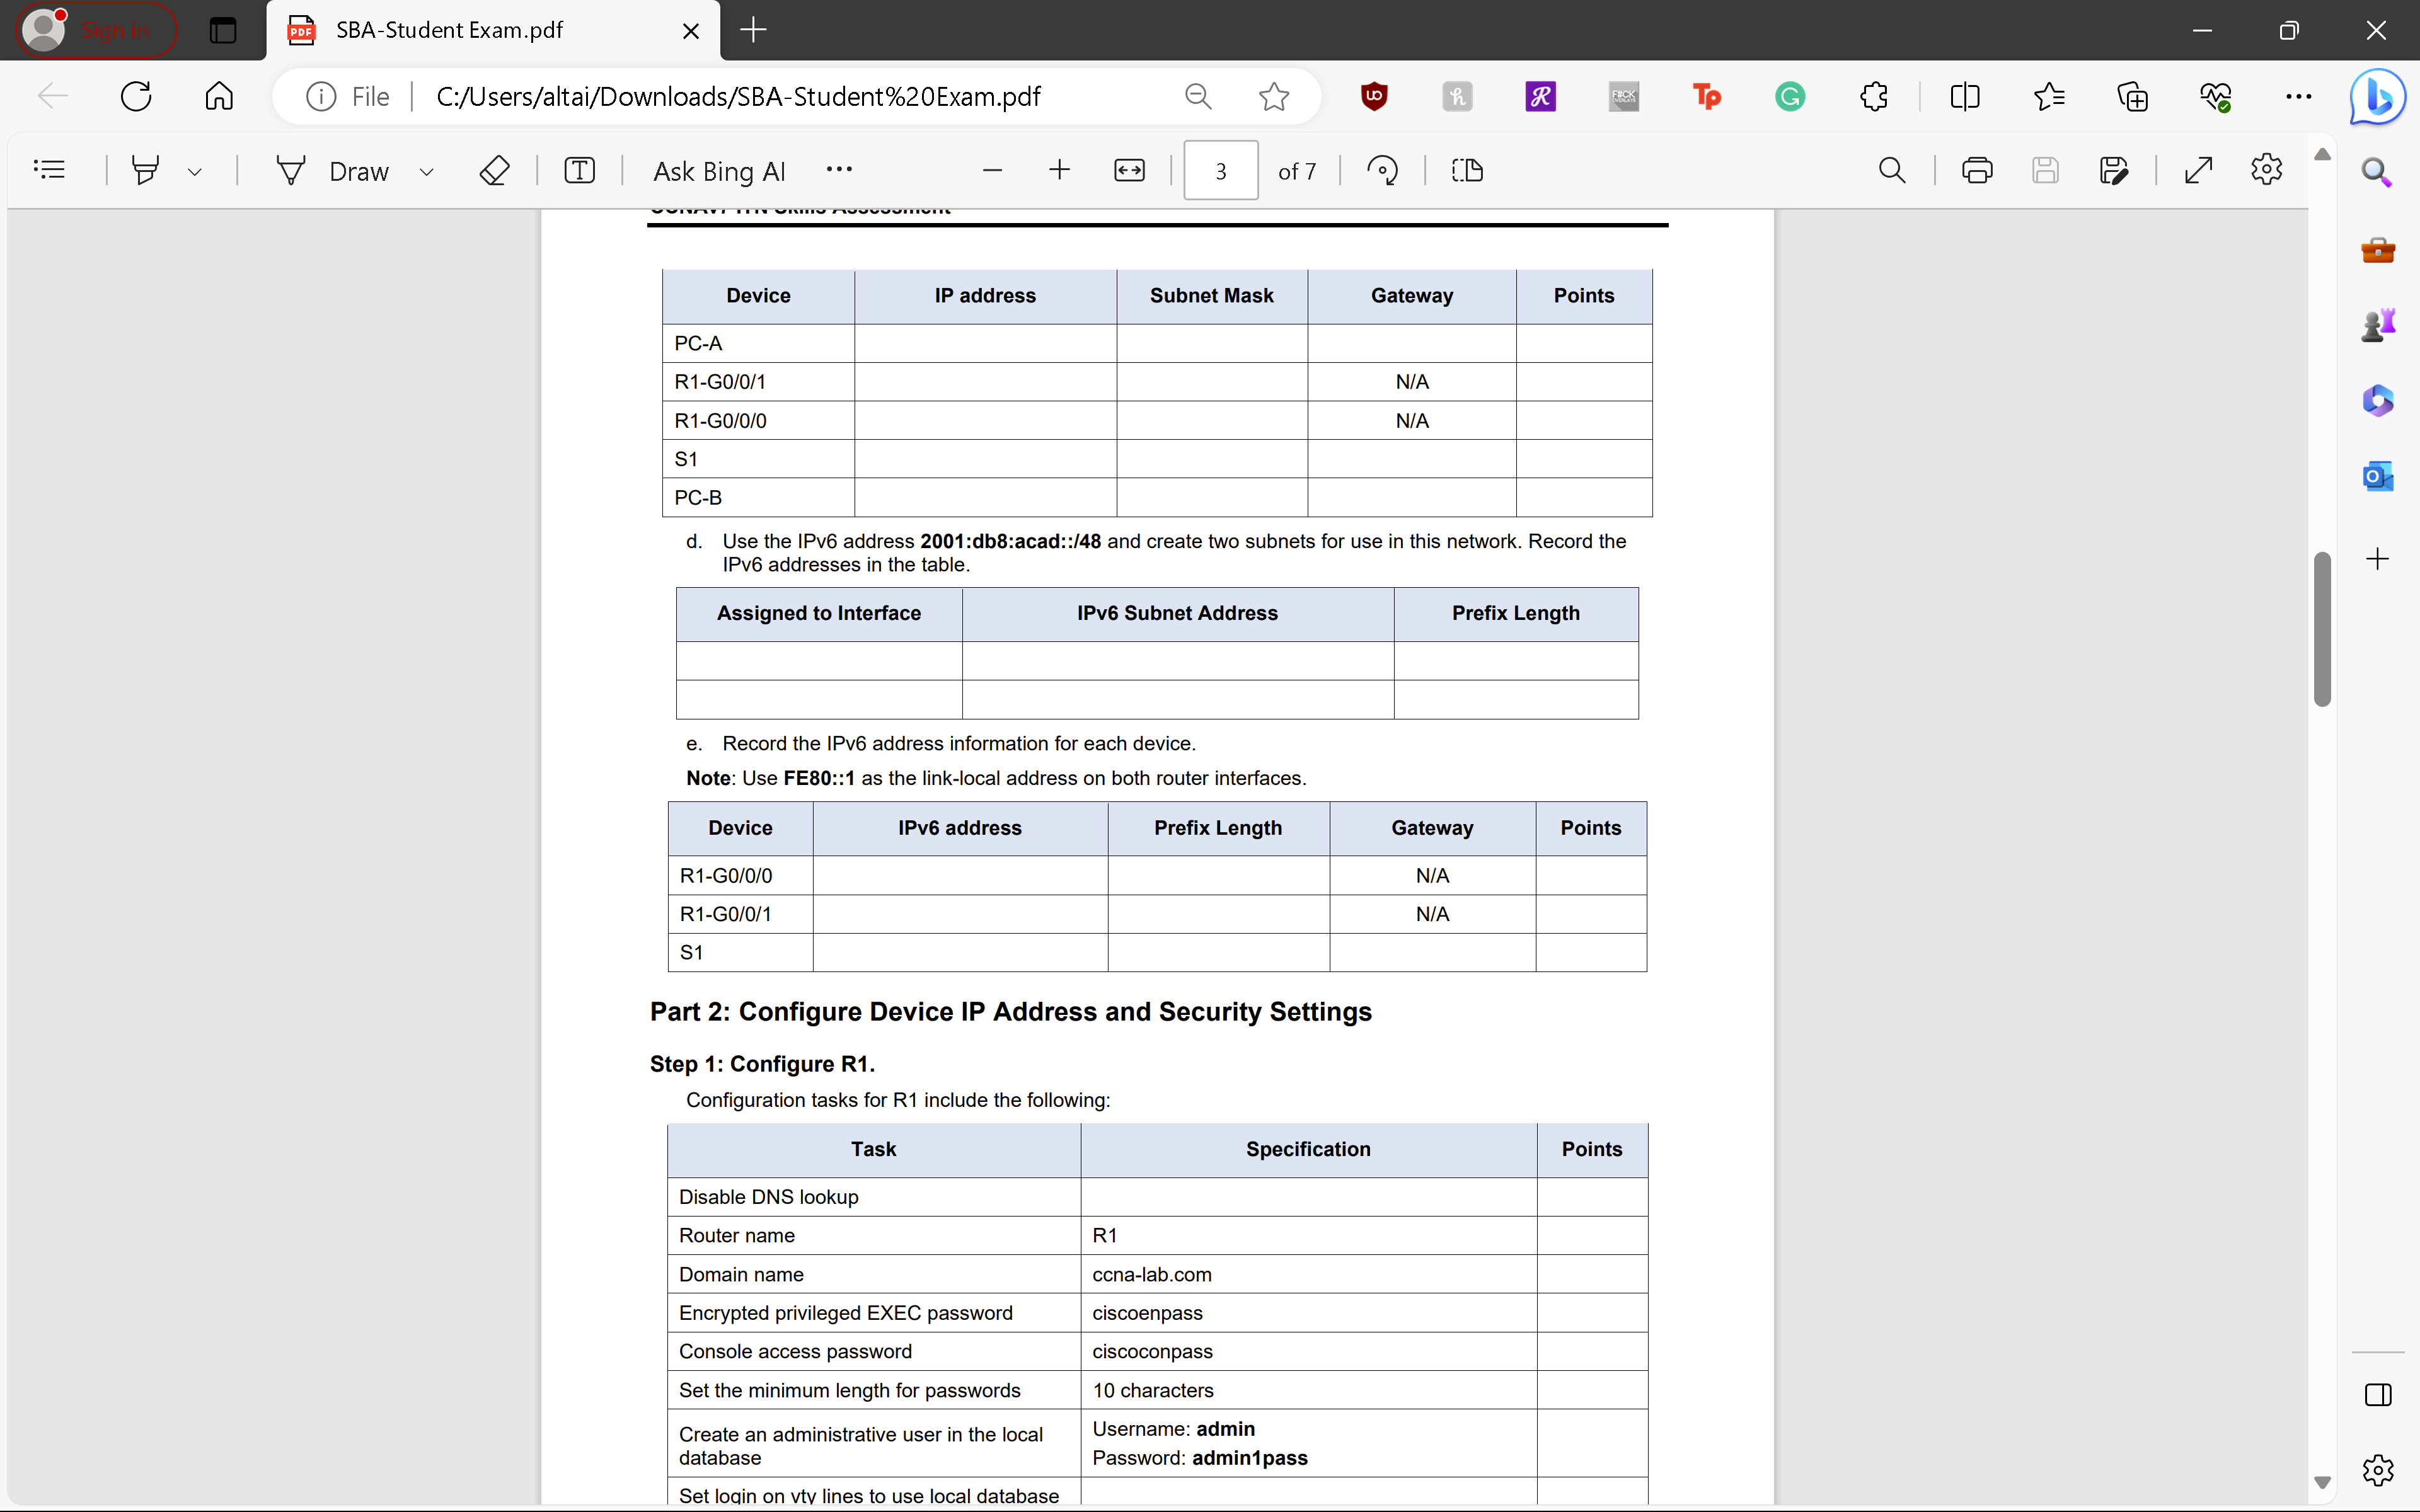
Task: Expand highlighter color options dropdown
Action: click(x=195, y=172)
